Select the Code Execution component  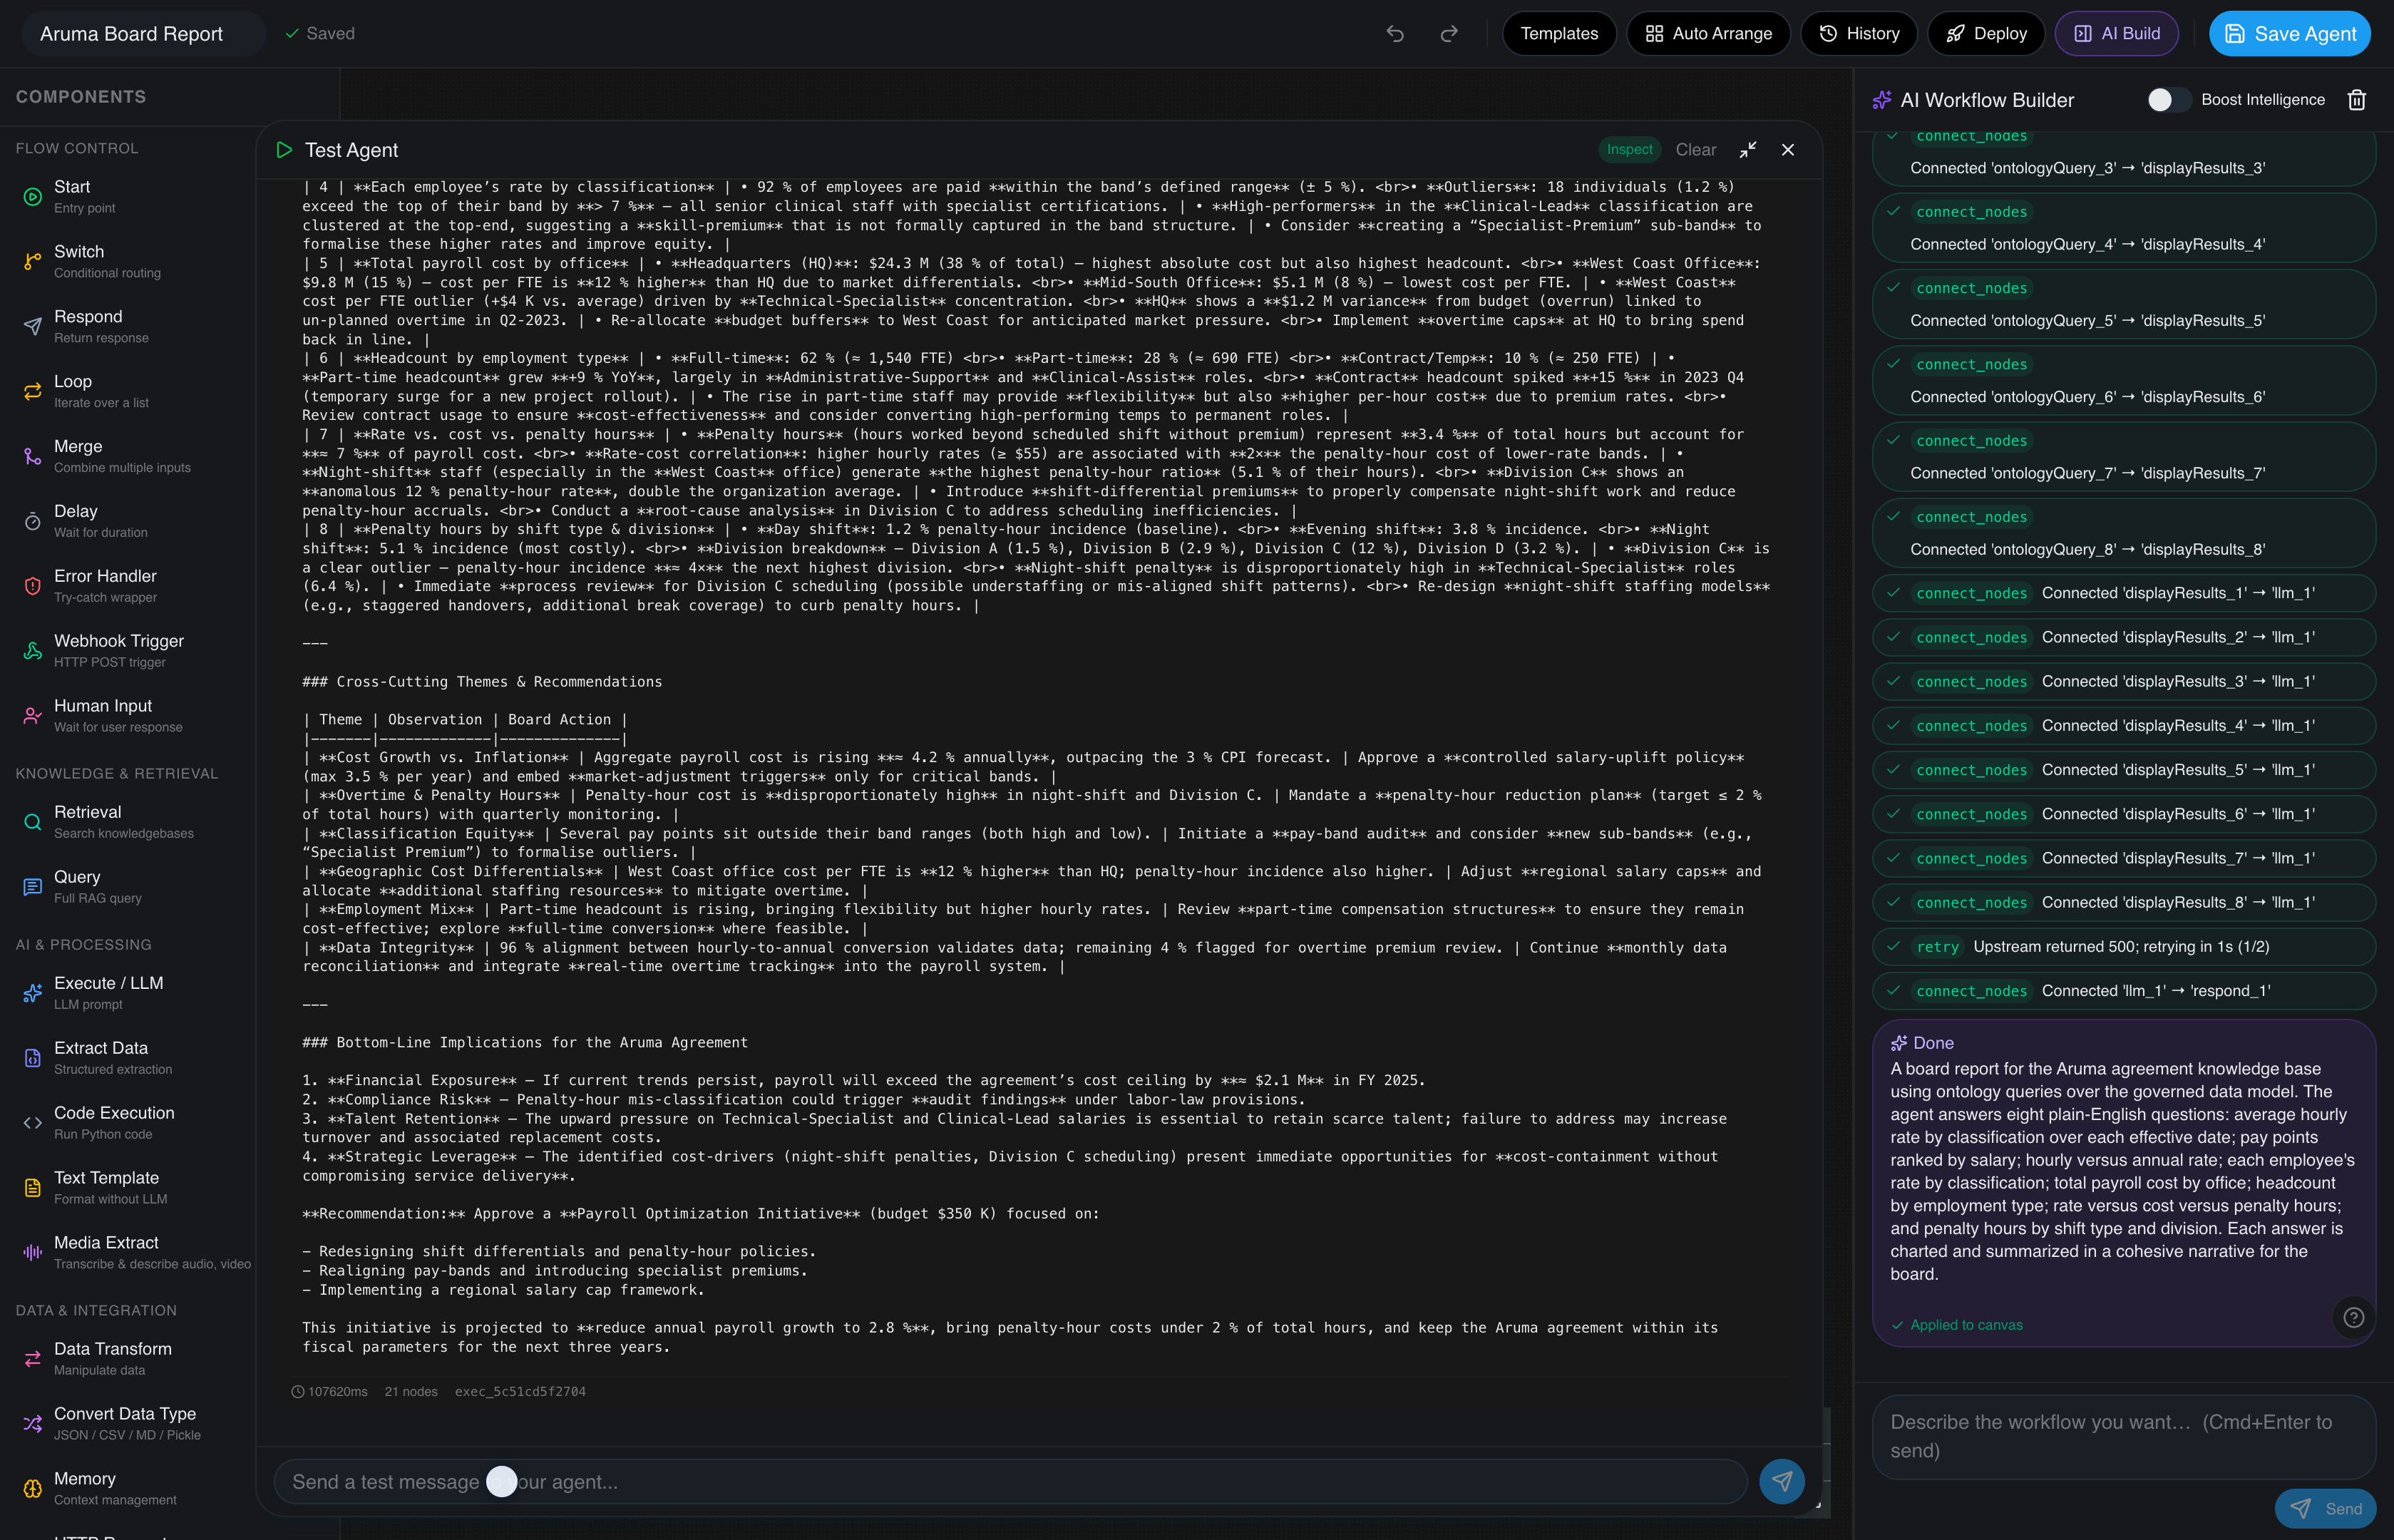[128, 1124]
